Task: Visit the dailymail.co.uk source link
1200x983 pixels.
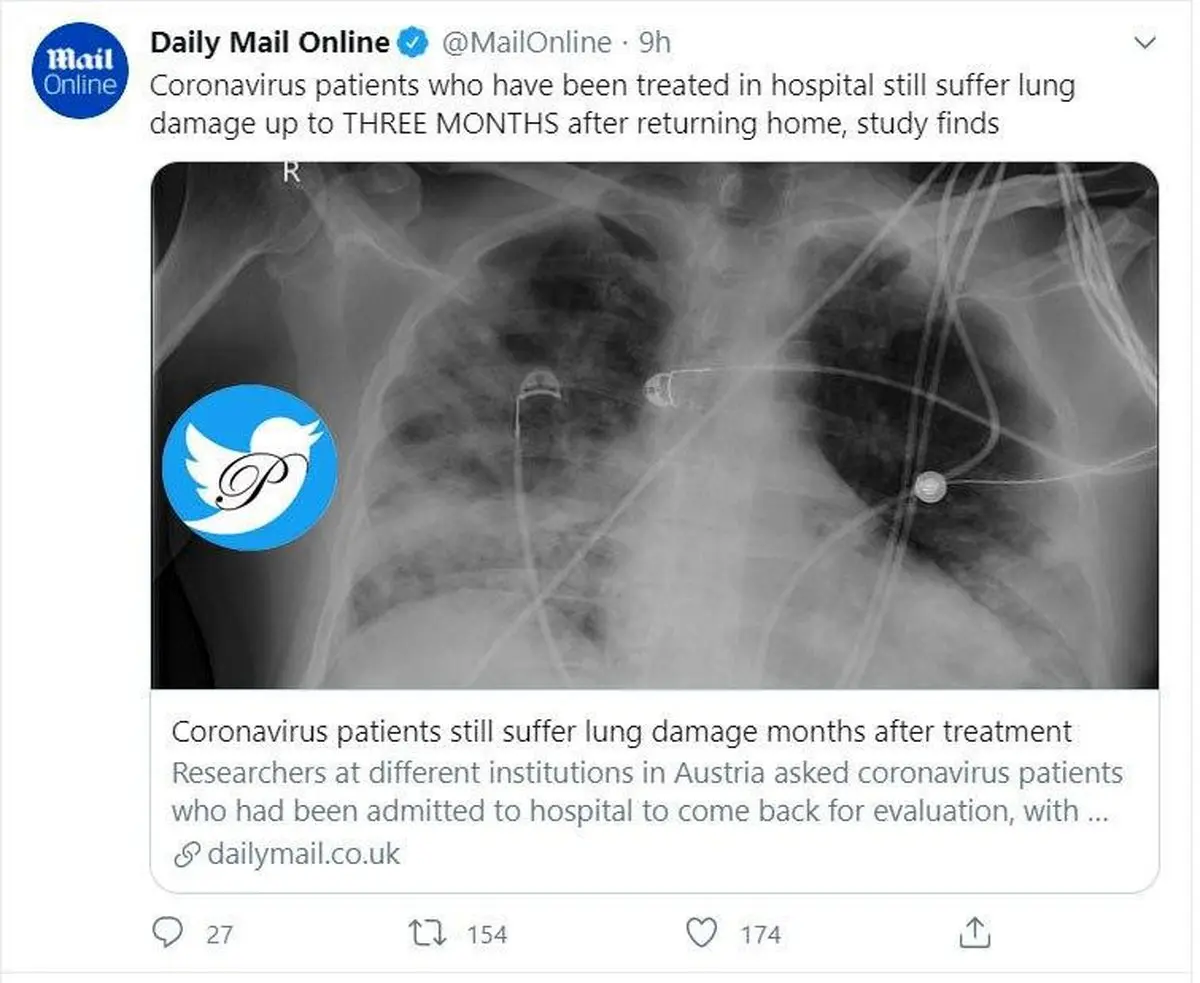Action: coord(304,854)
